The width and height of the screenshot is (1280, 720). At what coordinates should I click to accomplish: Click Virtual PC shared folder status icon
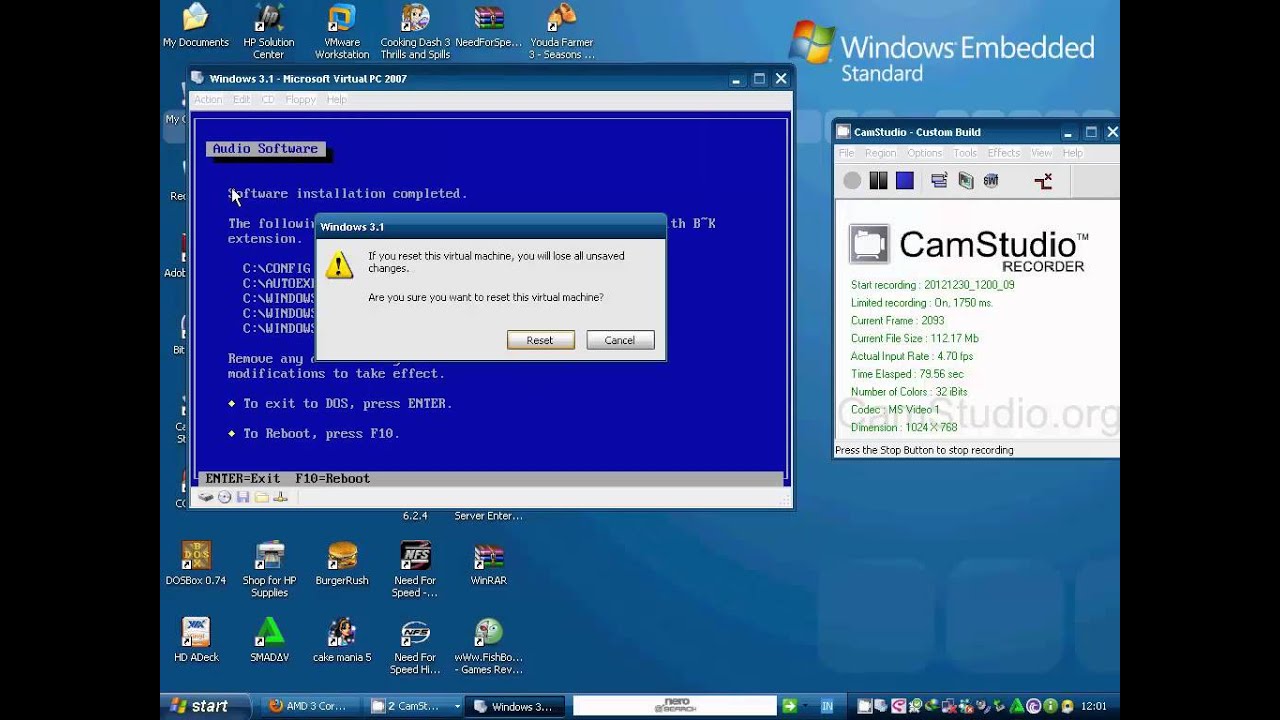click(x=262, y=497)
